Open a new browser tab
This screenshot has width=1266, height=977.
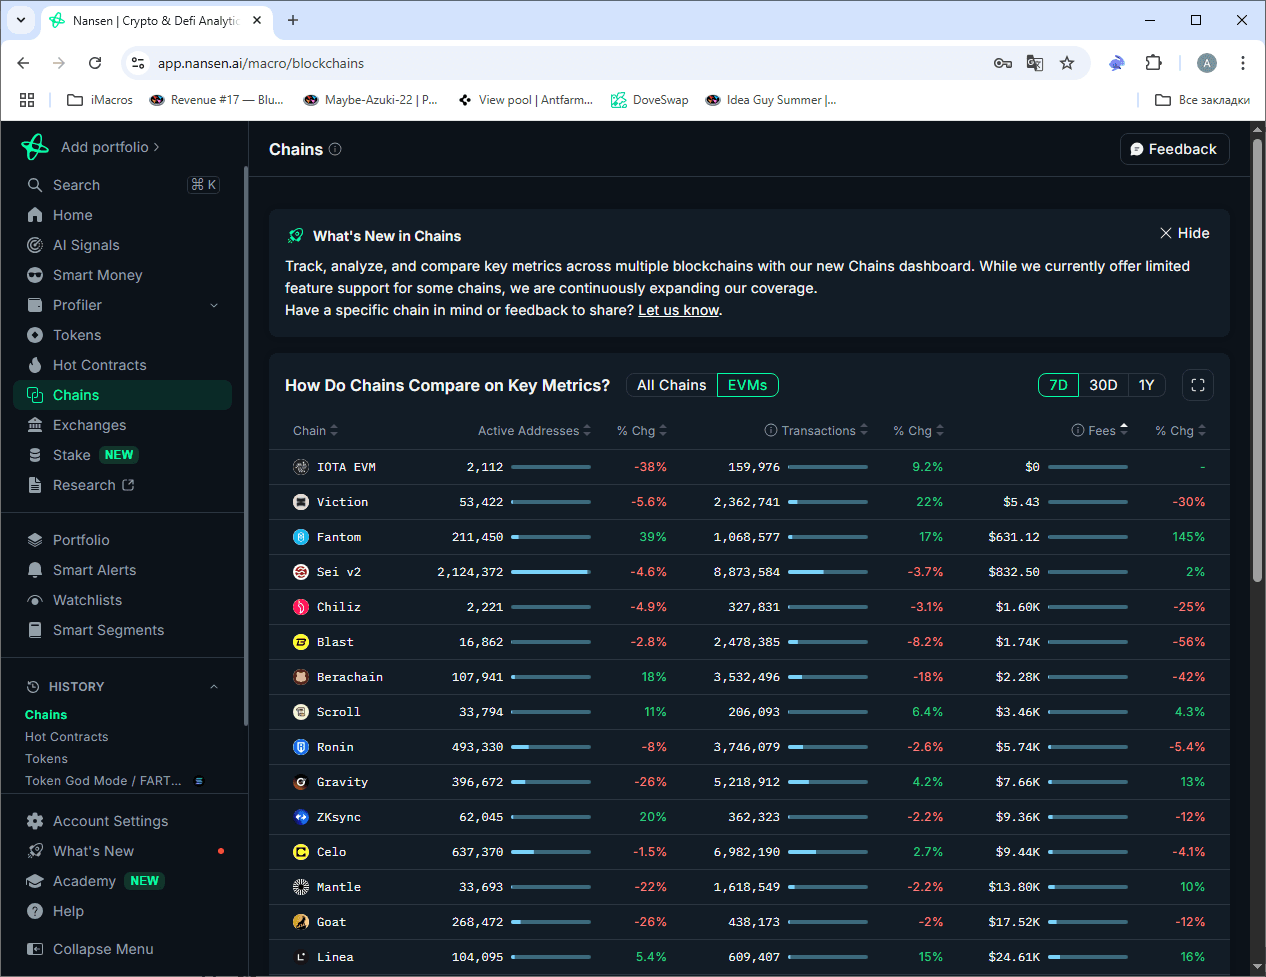(x=293, y=20)
